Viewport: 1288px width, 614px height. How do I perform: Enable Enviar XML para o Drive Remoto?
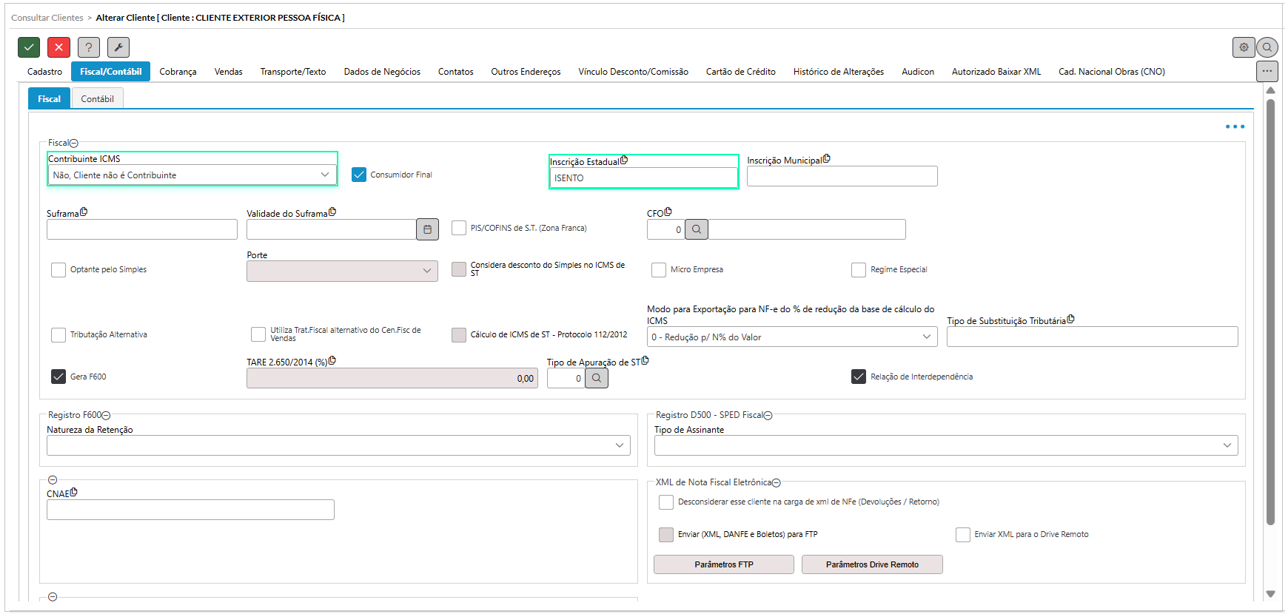[x=964, y=535]
